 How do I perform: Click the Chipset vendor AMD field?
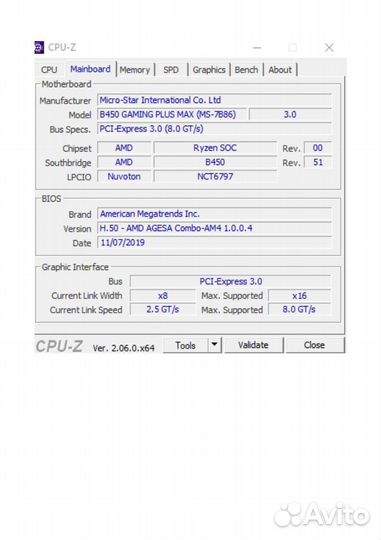124,148
